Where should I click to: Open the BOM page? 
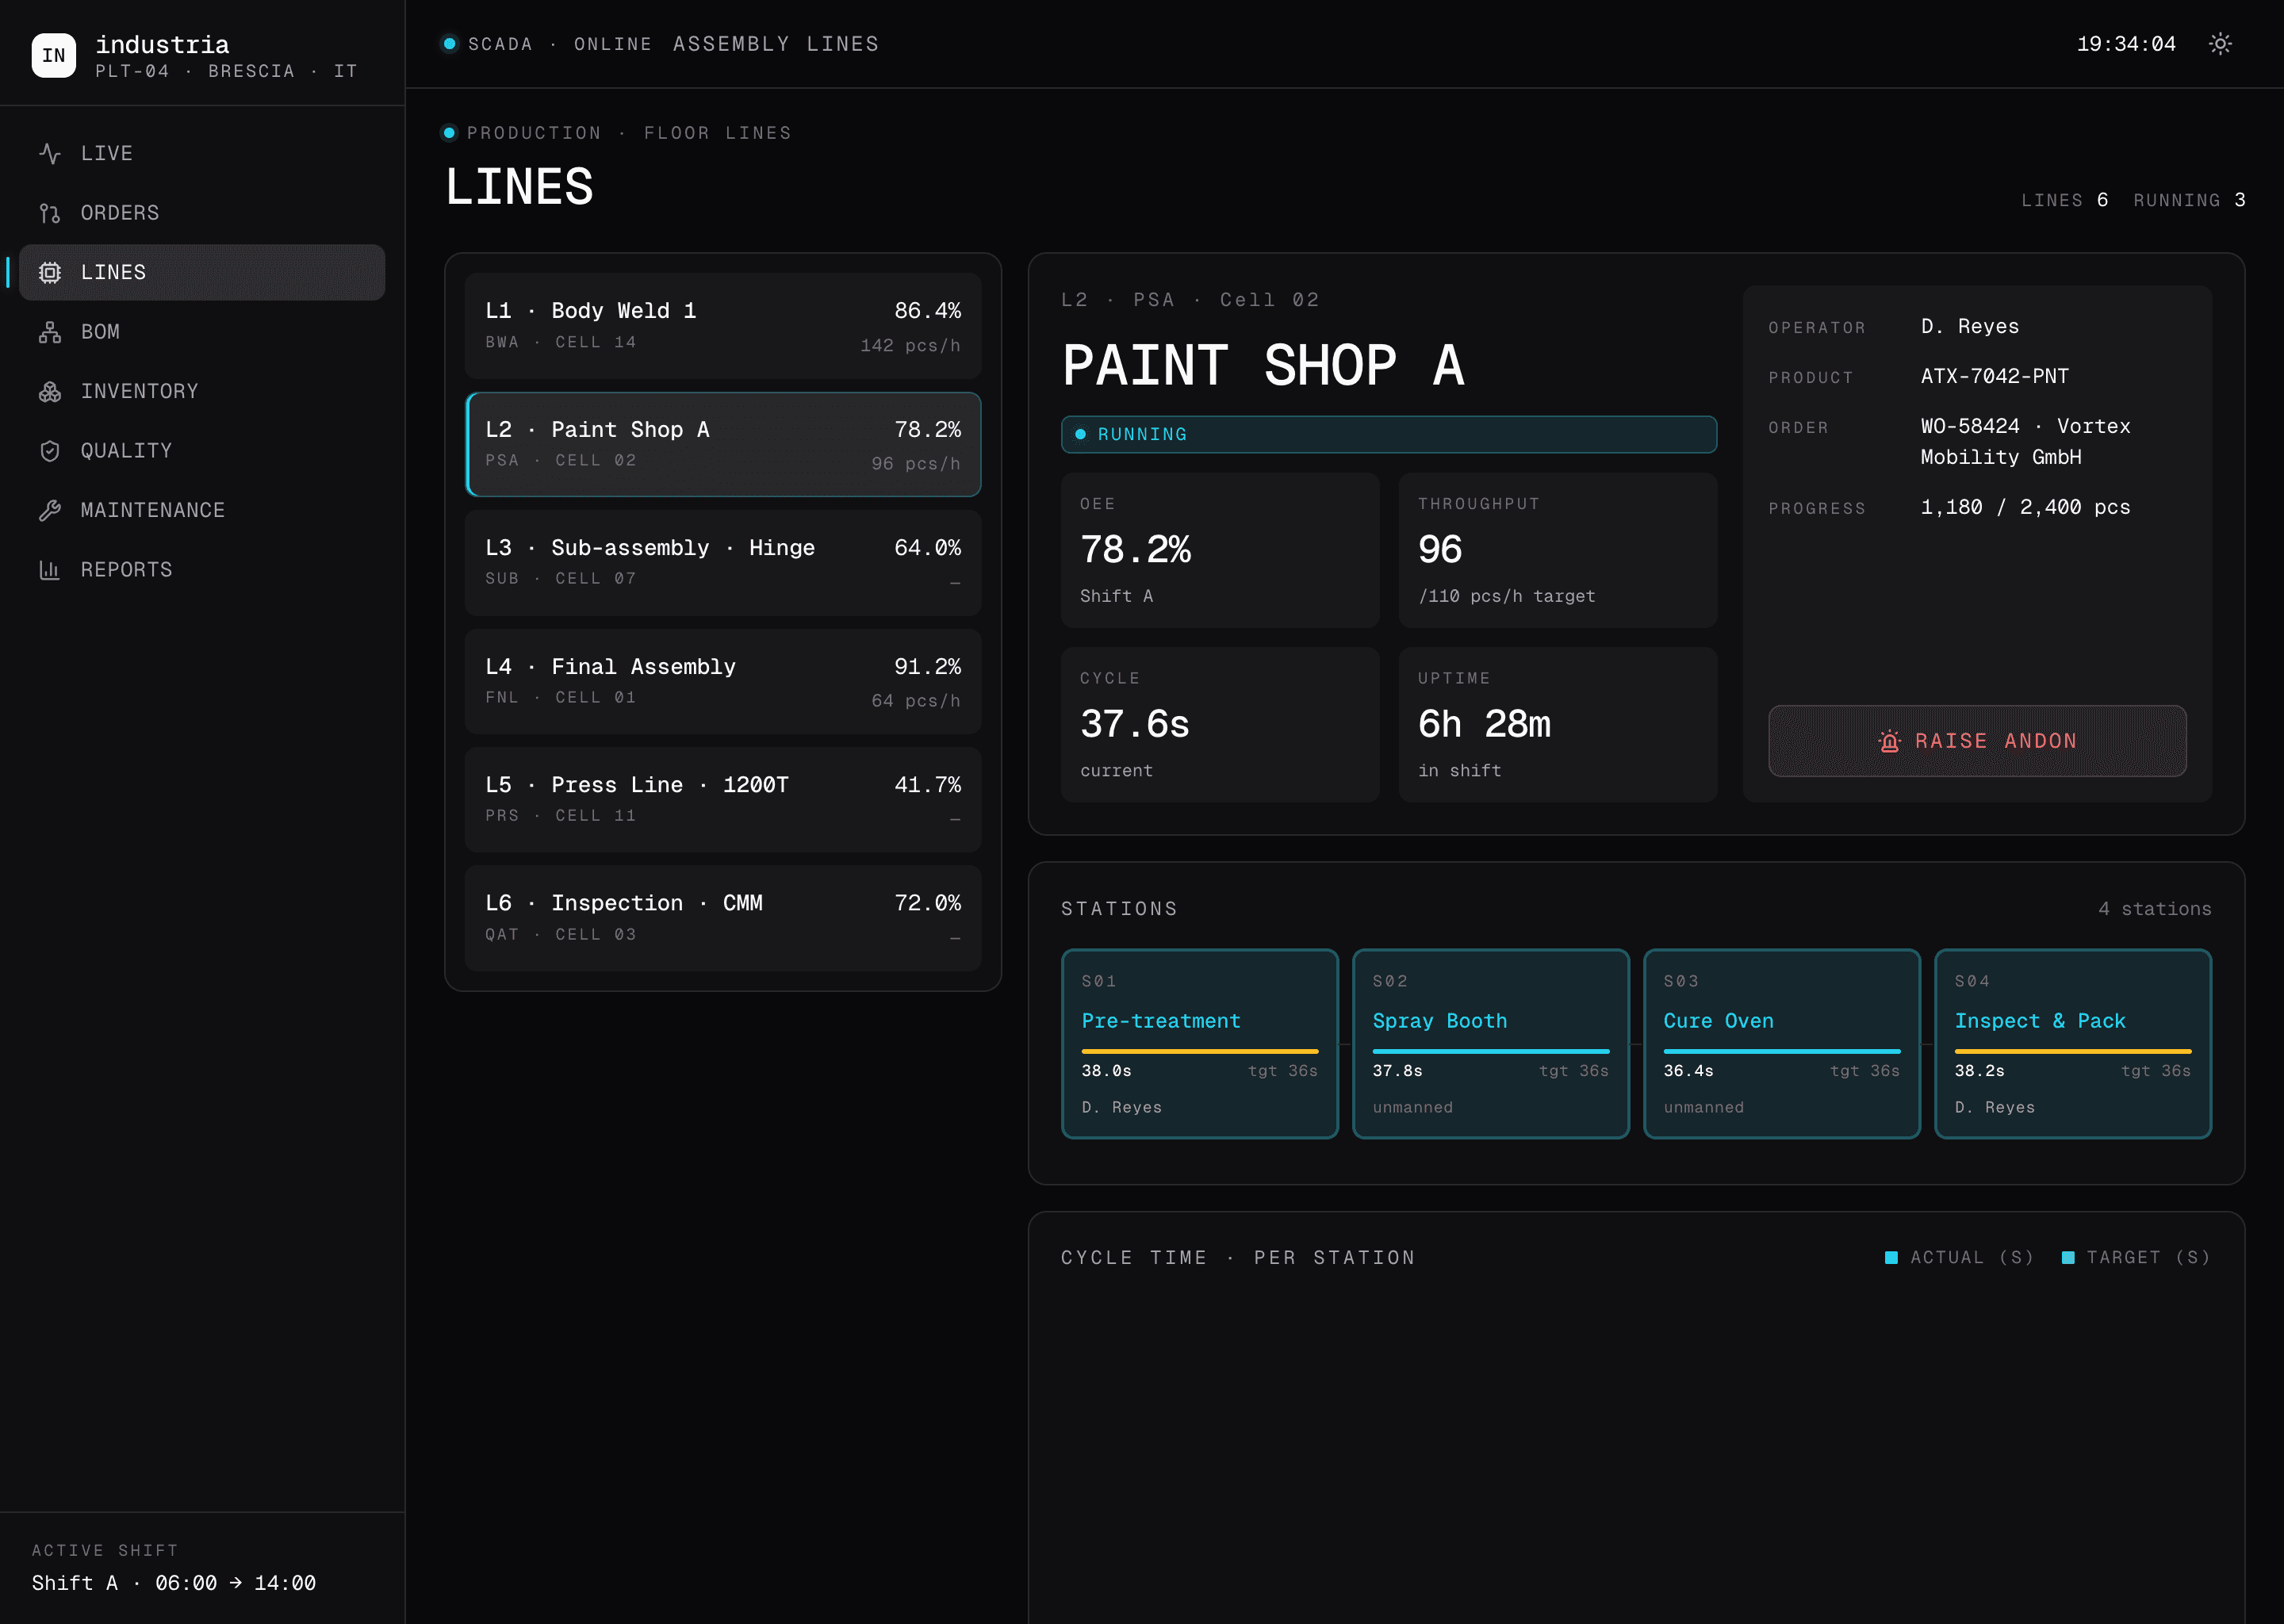[202, 332]
